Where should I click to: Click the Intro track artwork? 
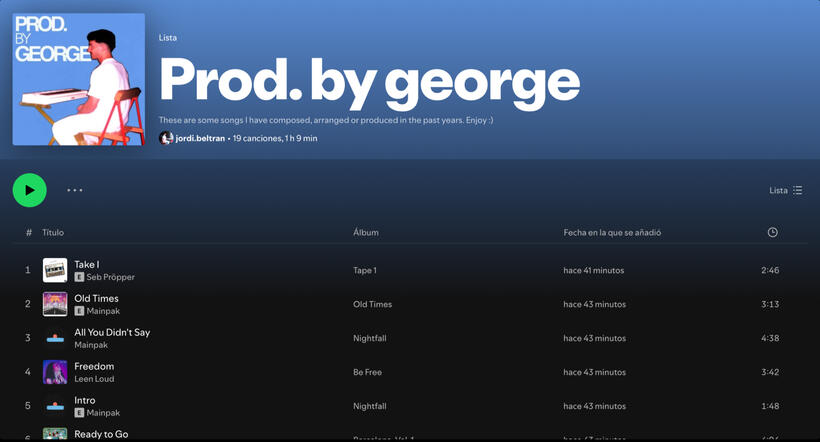55,406
